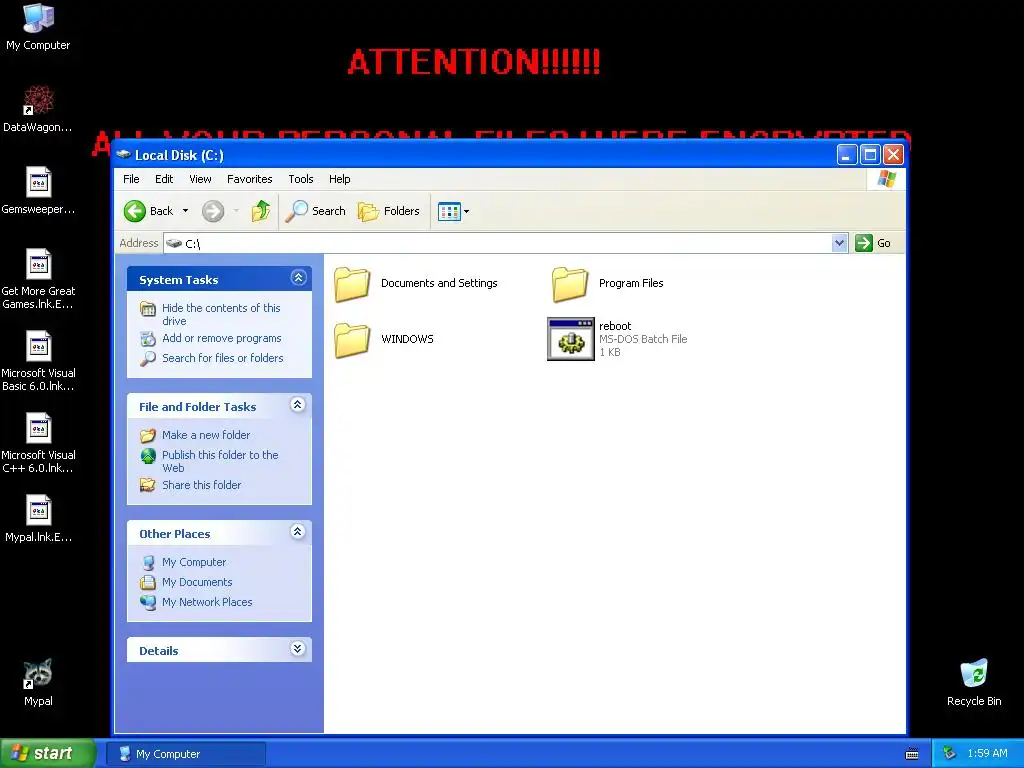The height and width of the screenshot is (768, 1024).
Task: Go back with the green Back arrow
Action: pos(135,211)
